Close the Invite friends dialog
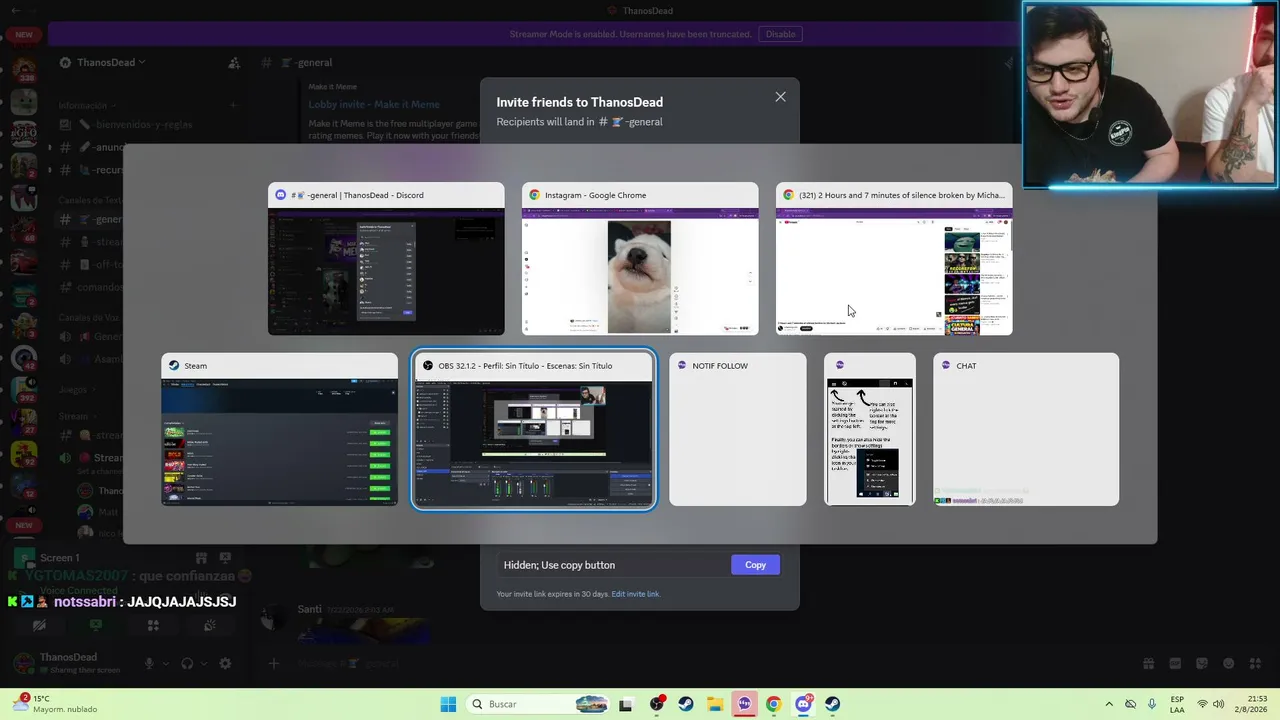The image size is (1280, 720). pyautogui.click(x=780, y=97)
